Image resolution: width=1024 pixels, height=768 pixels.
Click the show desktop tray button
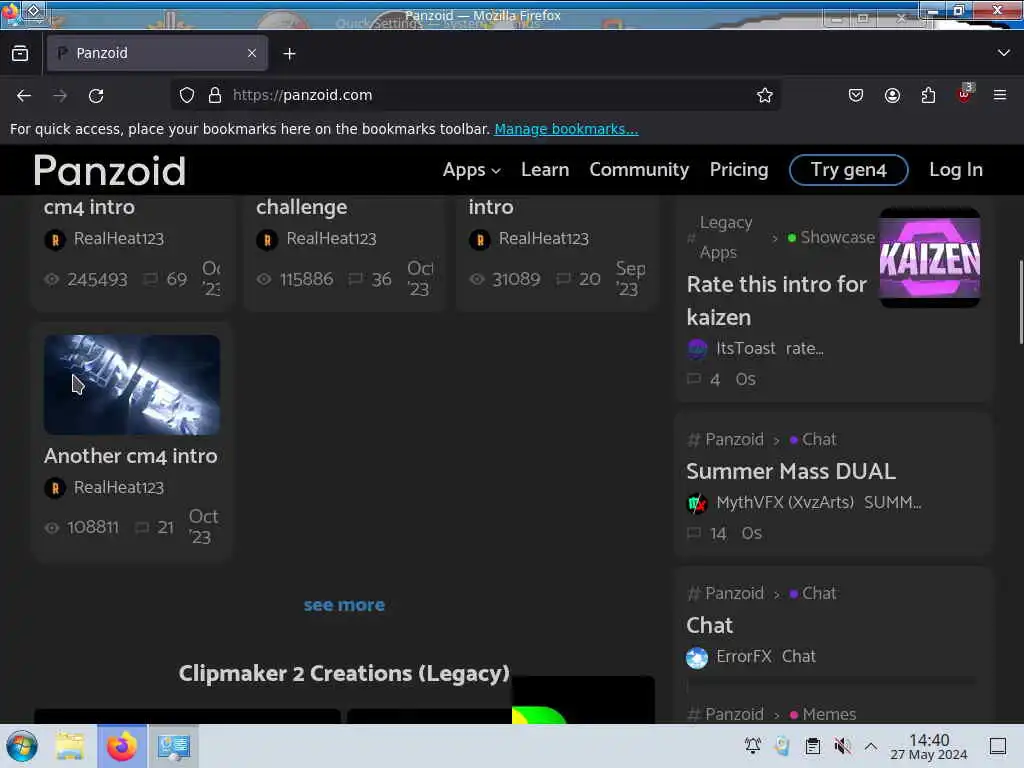(x=997, y=746)
